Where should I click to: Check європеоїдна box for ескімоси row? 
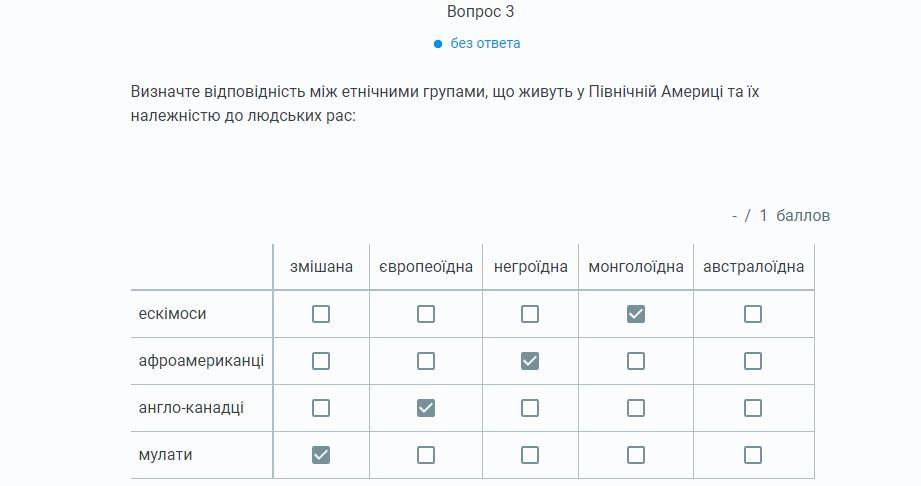click(426, 314)
